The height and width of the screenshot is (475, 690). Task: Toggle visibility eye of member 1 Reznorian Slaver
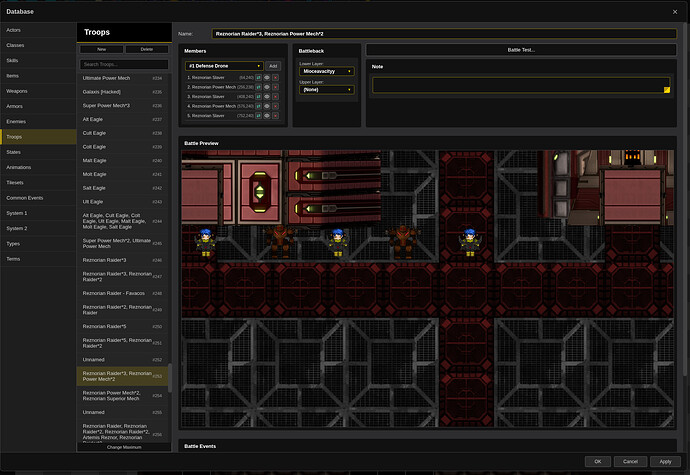pos(267,77)
